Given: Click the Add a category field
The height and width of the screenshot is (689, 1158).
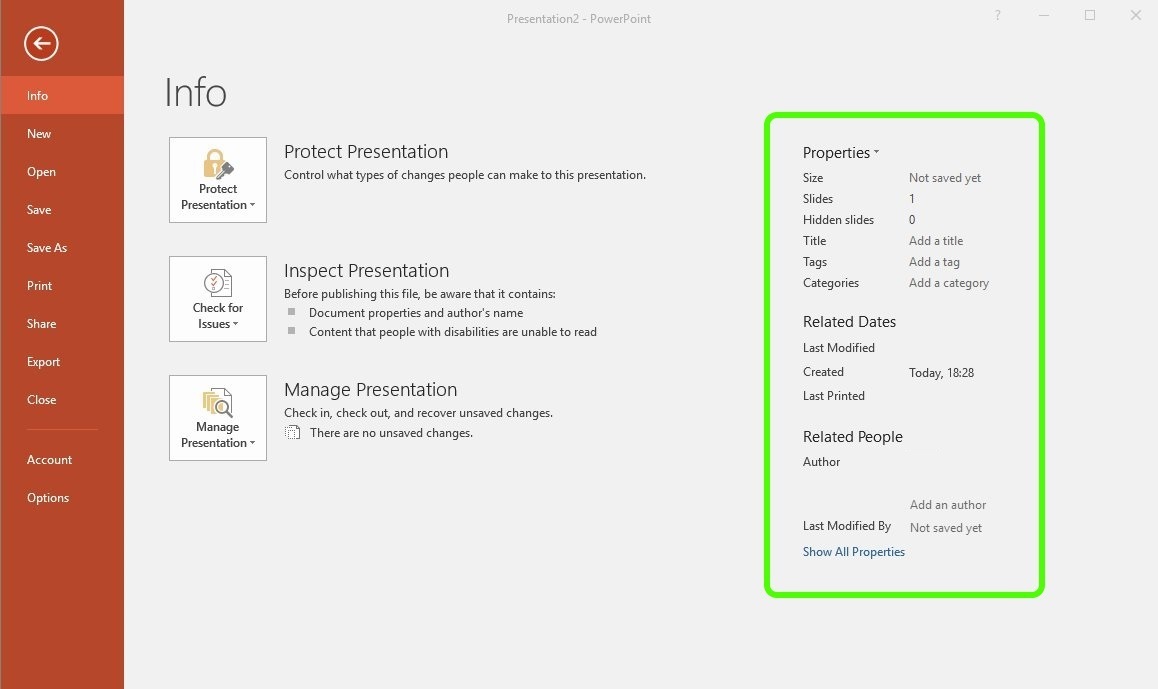Looking at the screenshot, I should point(949,283).
